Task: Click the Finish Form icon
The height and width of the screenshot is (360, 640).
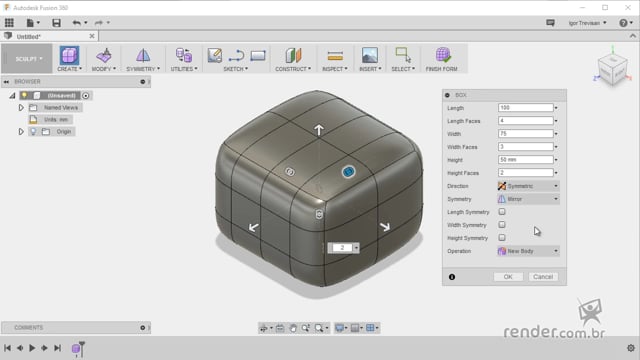Action: (442, 55)
